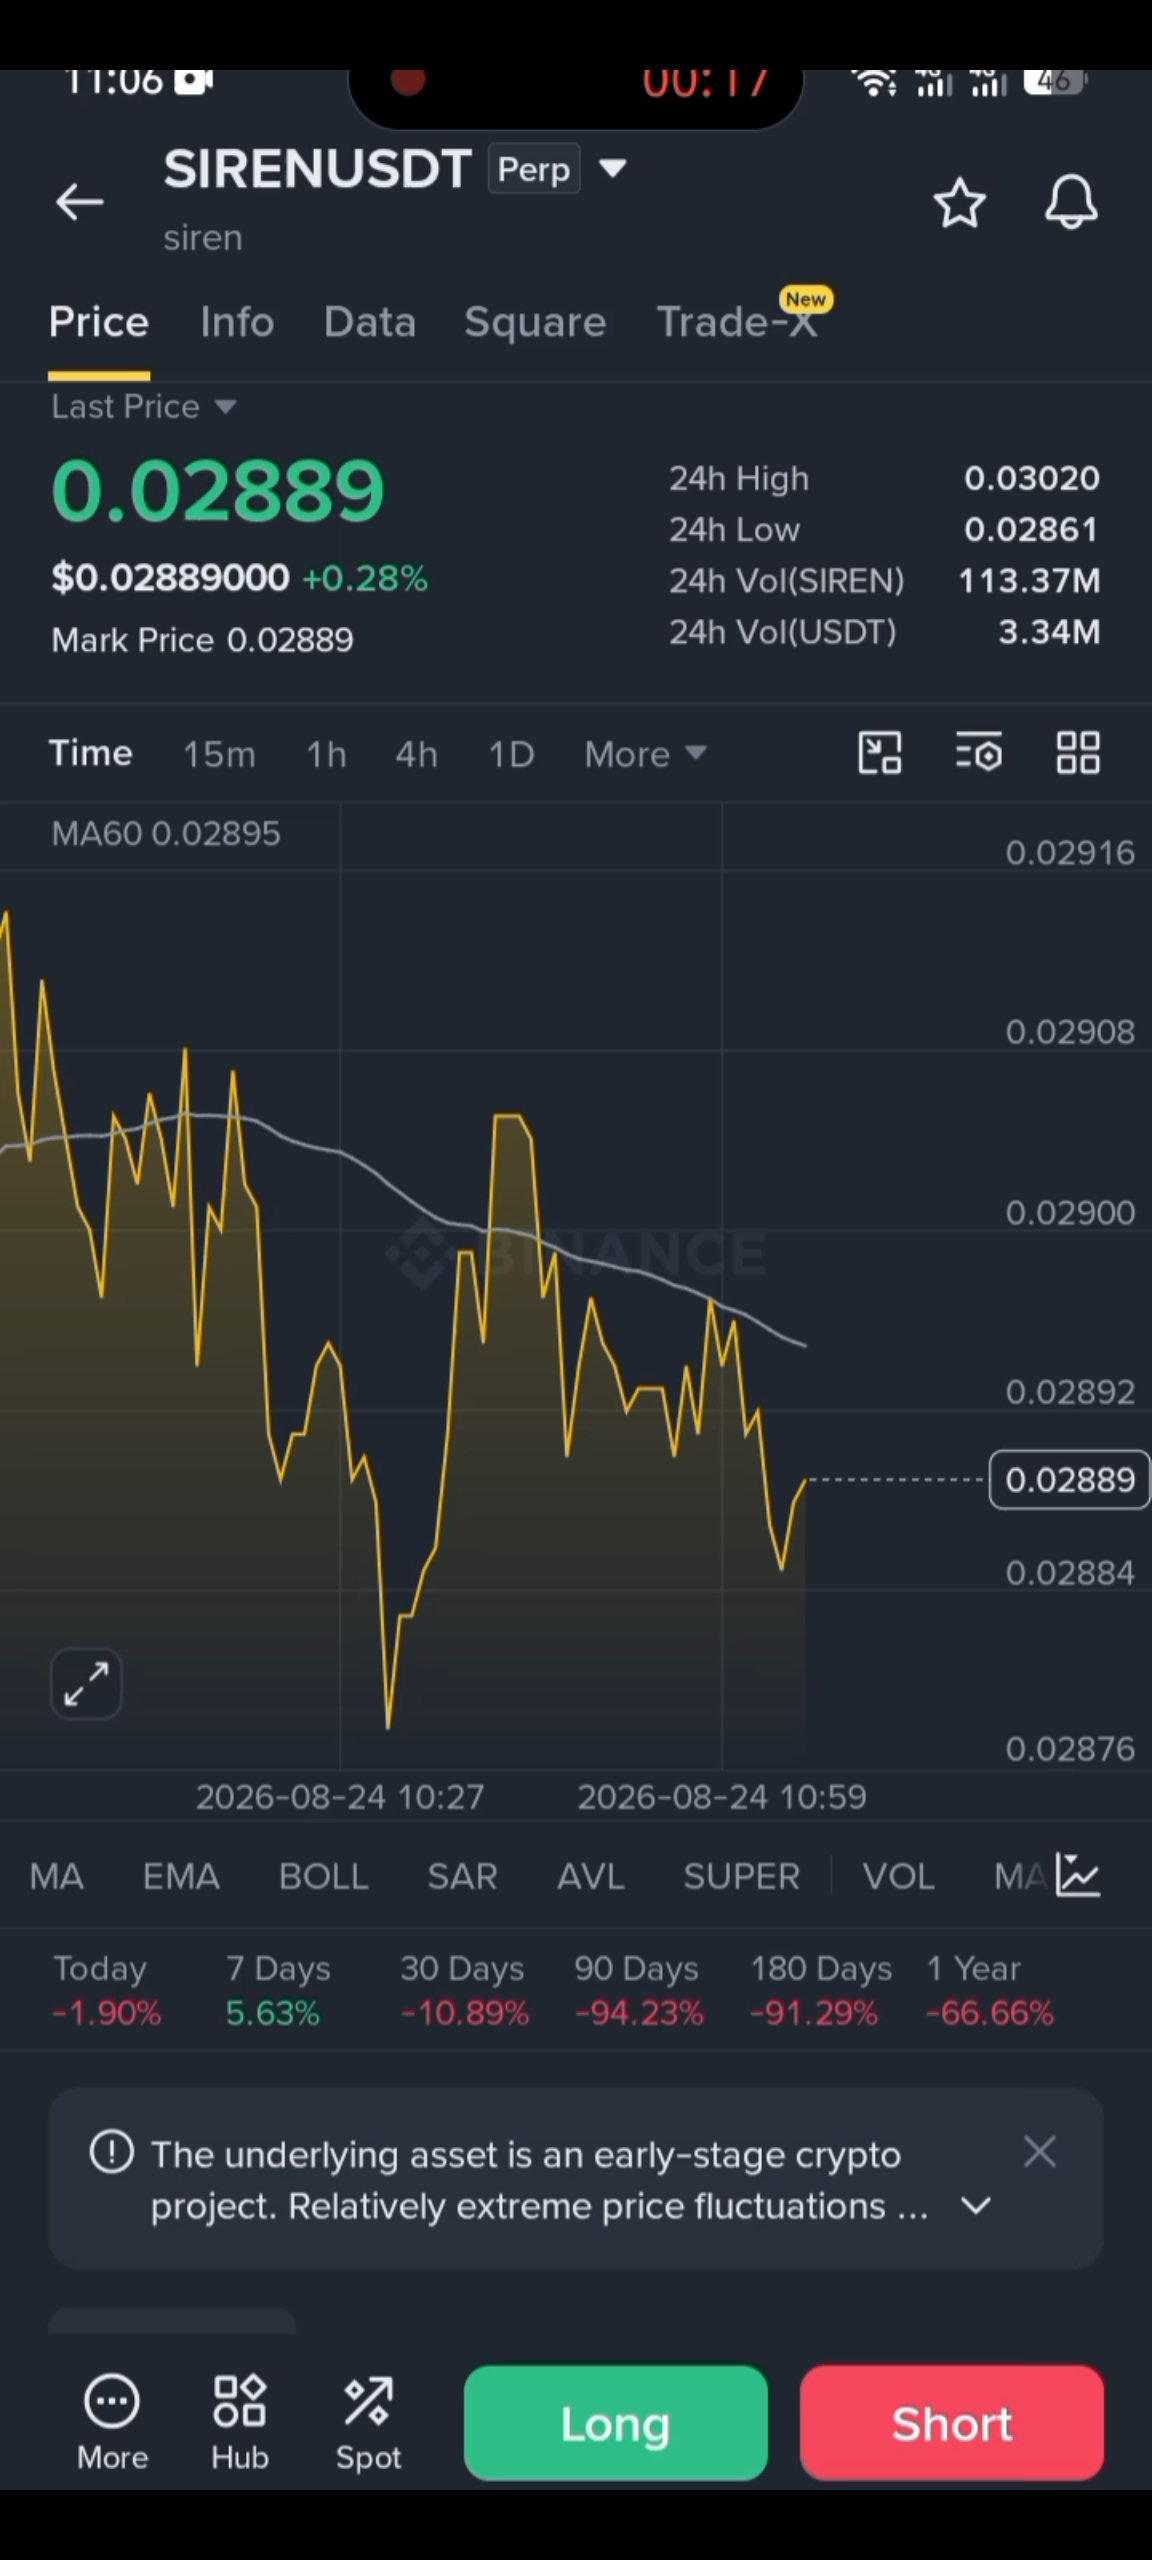The height and width of the screenshot is (2560, 1152).
Task: Toggle SUPER indicator
Action: click(742, 1876)
